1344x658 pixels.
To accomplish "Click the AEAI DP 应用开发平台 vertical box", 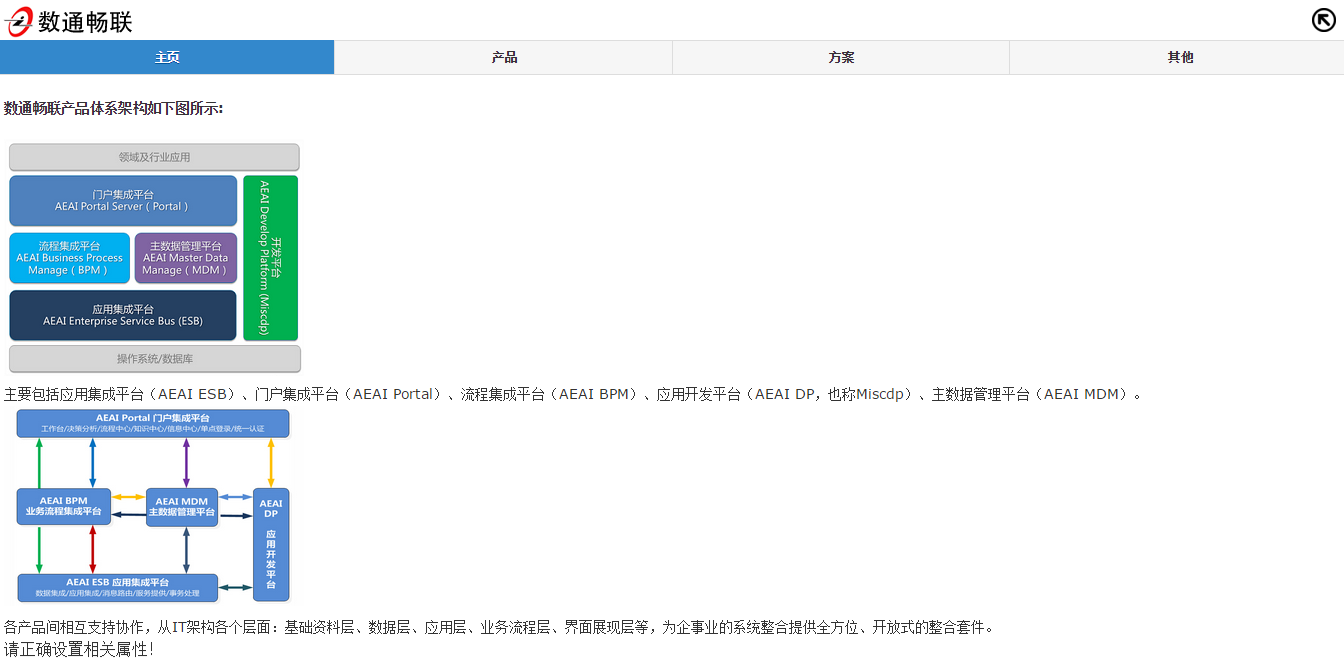I will click(271, 544).
